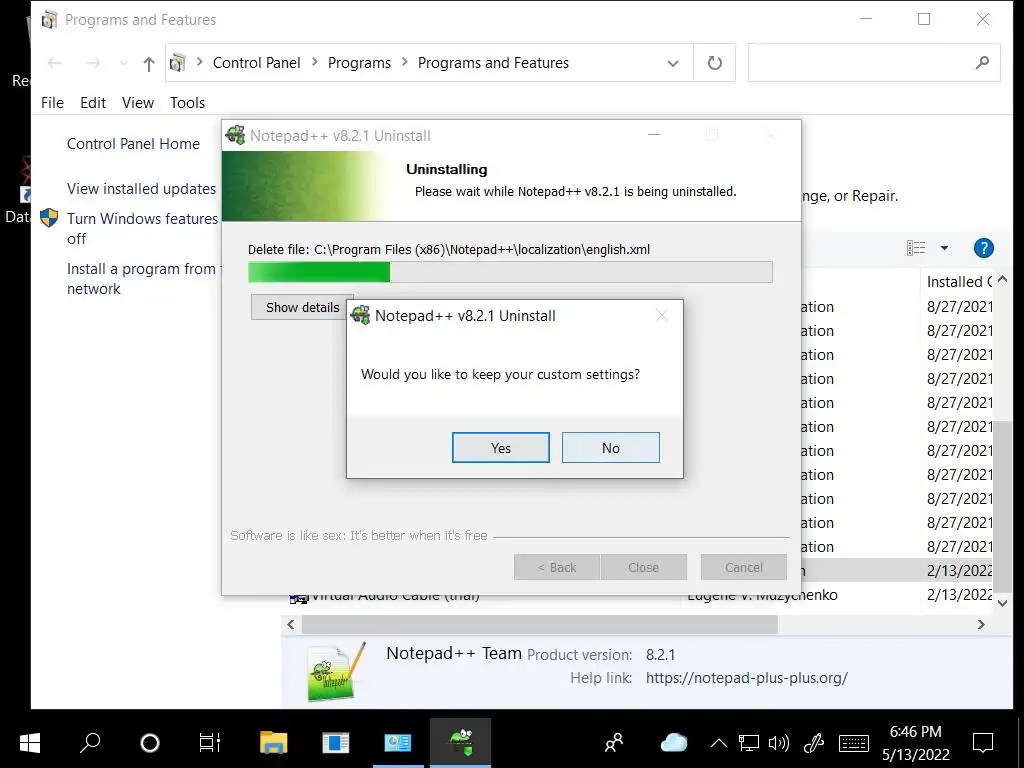Click Show details in the uninstaller
Viewport: 1024px width, 768px height.
tap(302, 308)
